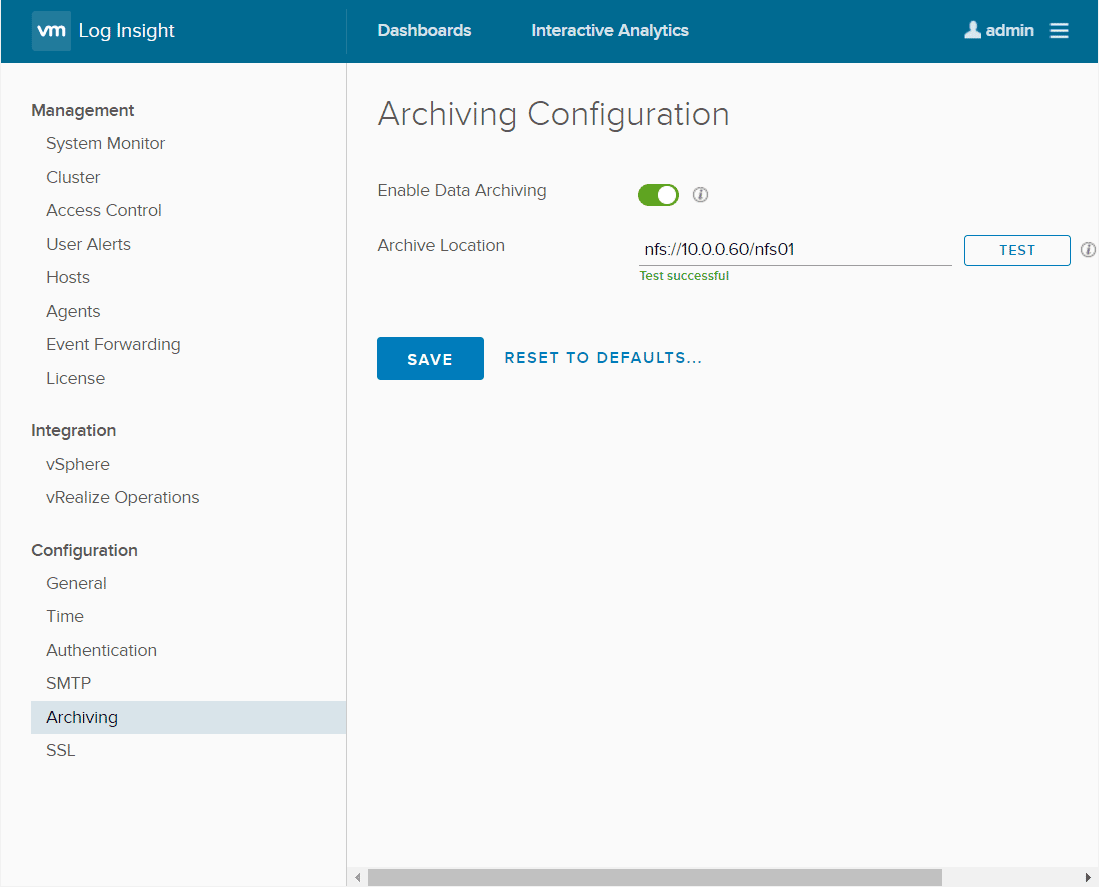Select Agents in sidebar
The height and width of the screenshot is (887, 1099).
pyautogui.click(x=73, y=311)
